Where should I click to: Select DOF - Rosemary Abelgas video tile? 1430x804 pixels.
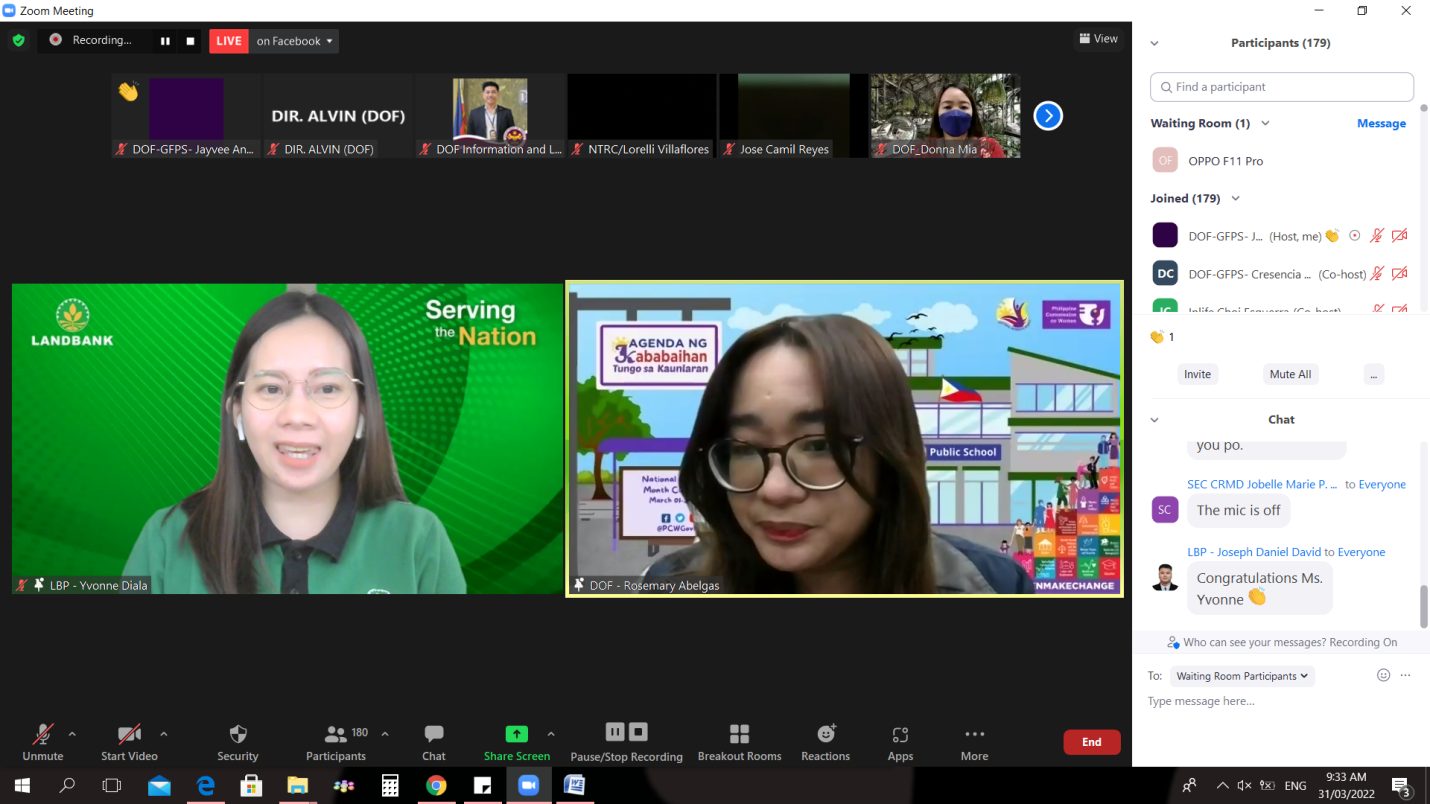tap(844, 439)
